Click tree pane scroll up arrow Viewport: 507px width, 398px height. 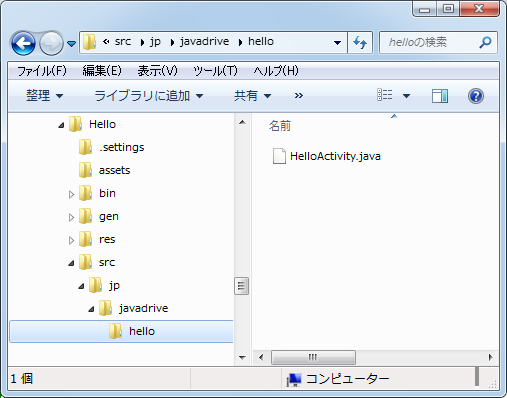(x=242, y=122)
